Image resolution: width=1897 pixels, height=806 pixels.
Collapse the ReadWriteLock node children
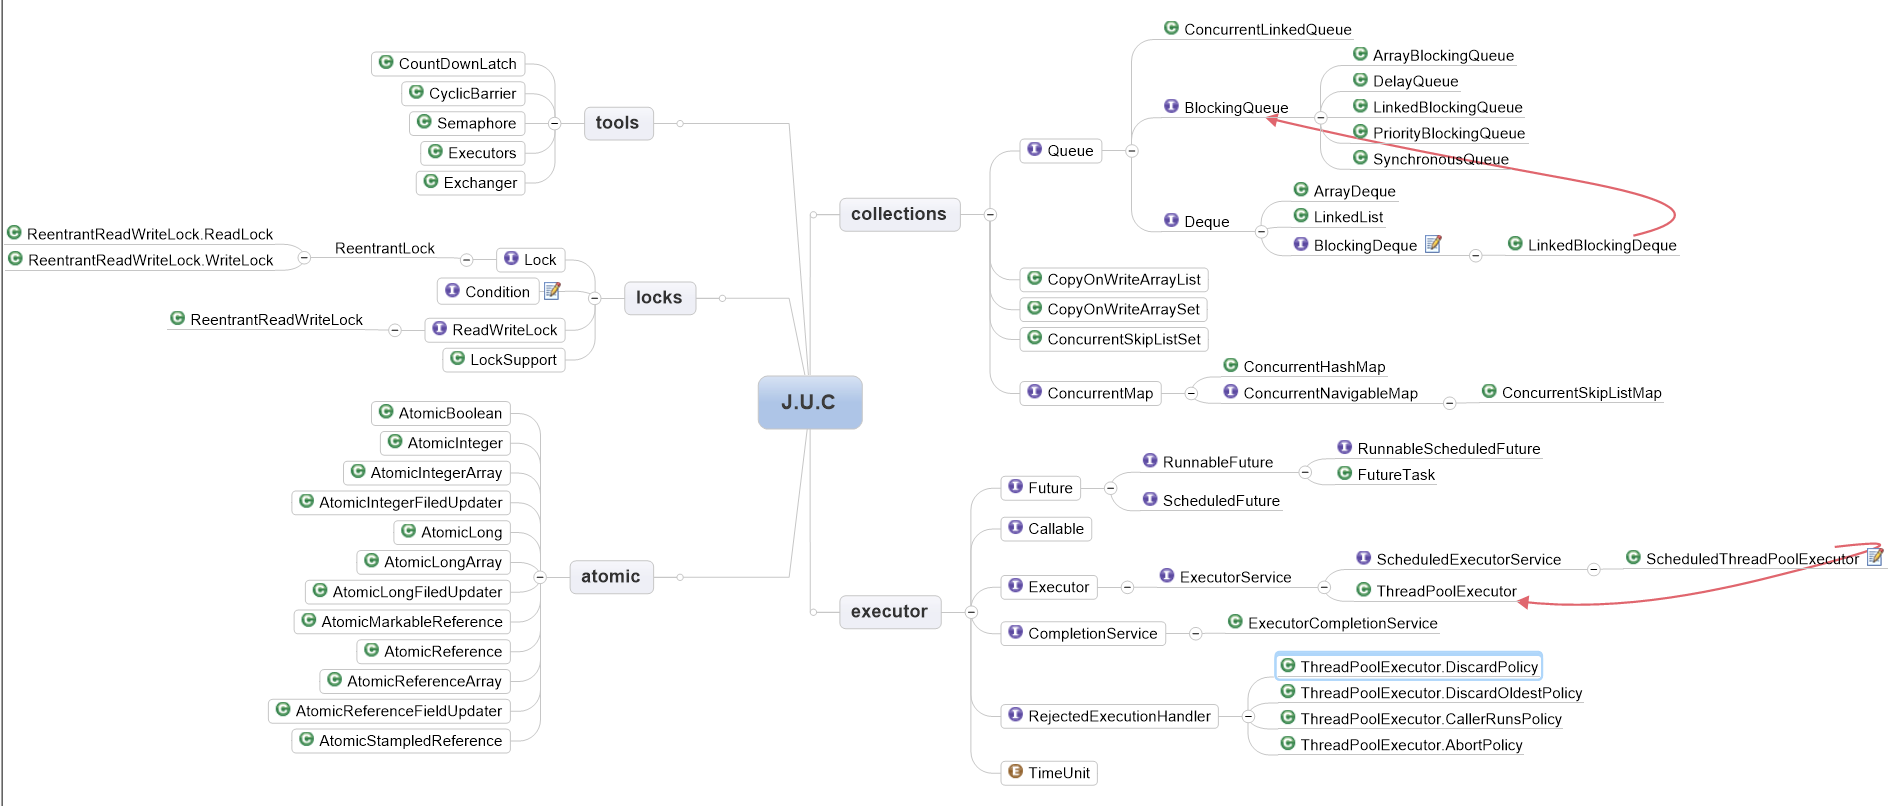click(395, 330)
